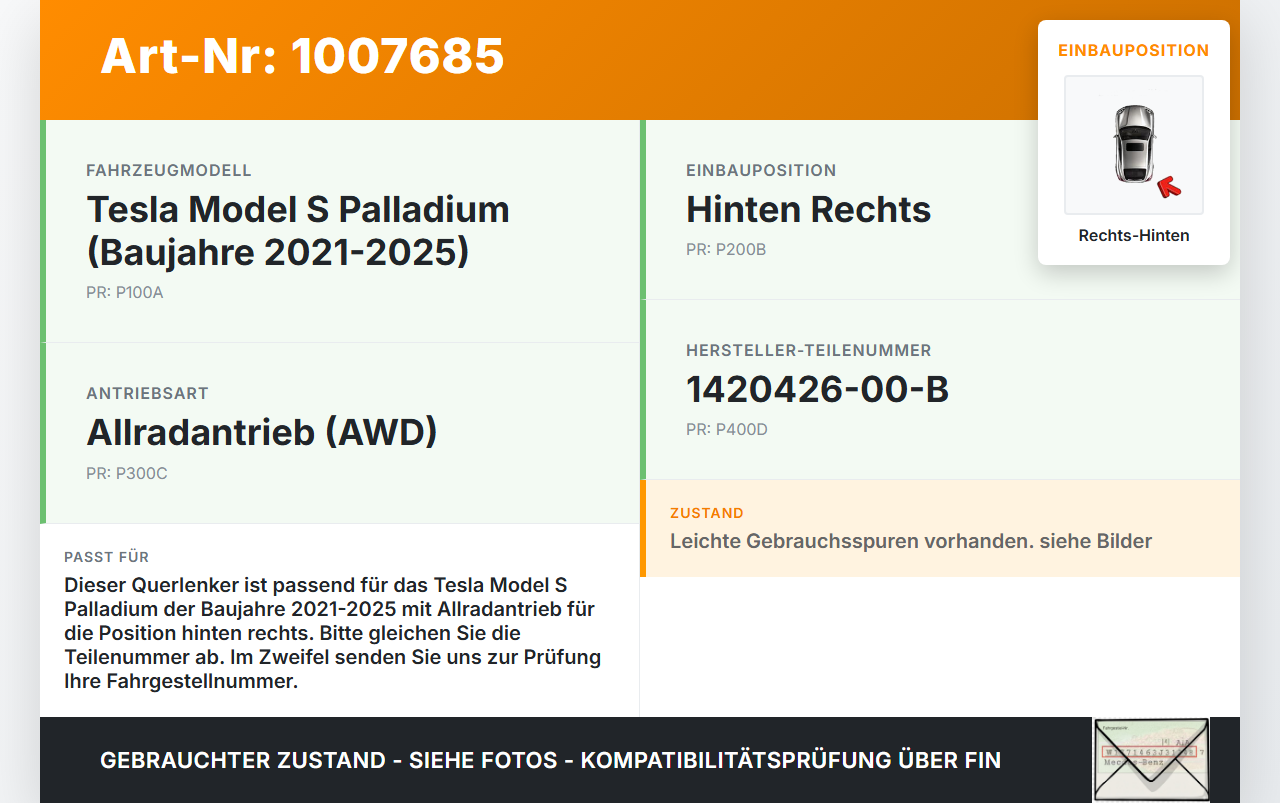Click the Tesla Model S Palladium model text
The width and height of the screenshot is (1280, 803).
pos(298,231)
